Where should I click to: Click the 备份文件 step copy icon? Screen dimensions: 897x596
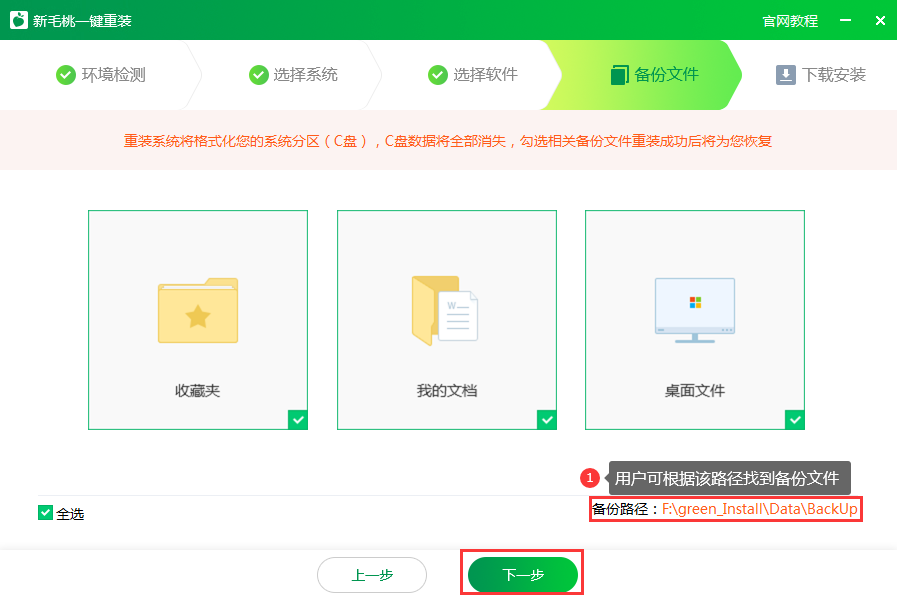click(619, 75)
